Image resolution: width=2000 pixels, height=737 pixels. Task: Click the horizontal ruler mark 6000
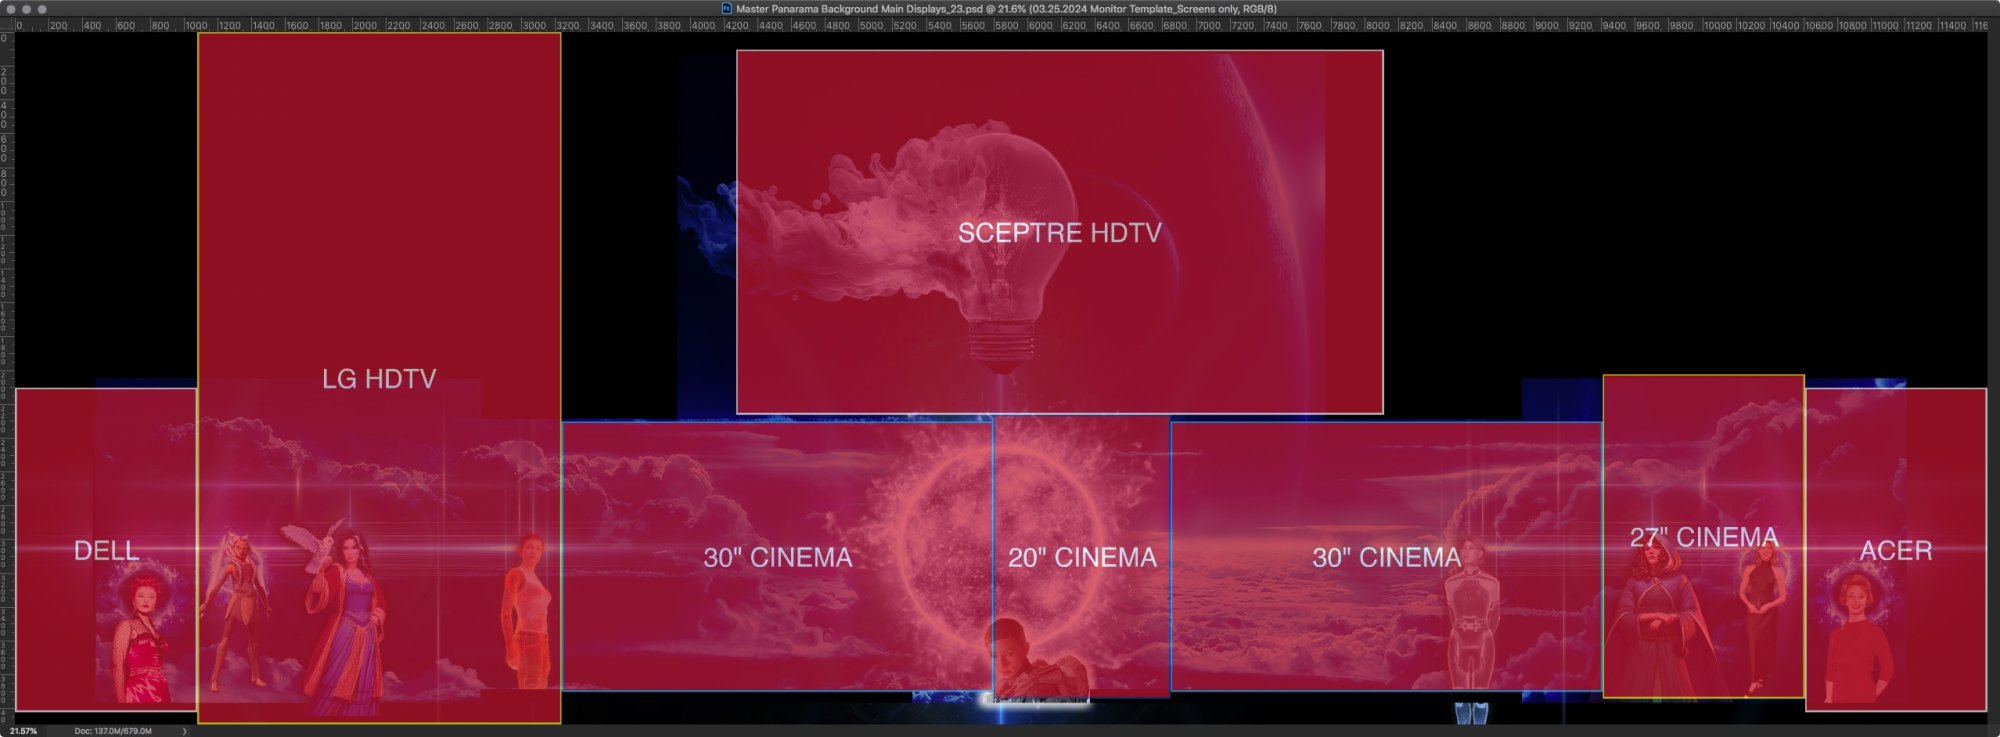pos(1040,25)
